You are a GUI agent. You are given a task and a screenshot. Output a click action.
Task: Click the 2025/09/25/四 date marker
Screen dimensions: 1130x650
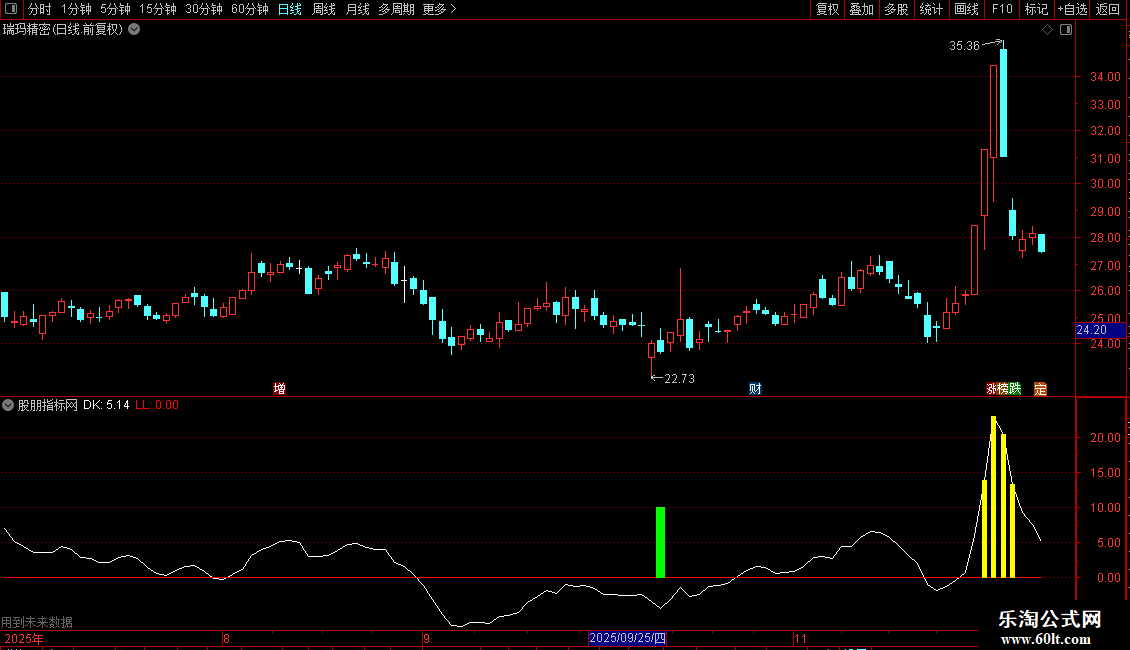[627, 638]
